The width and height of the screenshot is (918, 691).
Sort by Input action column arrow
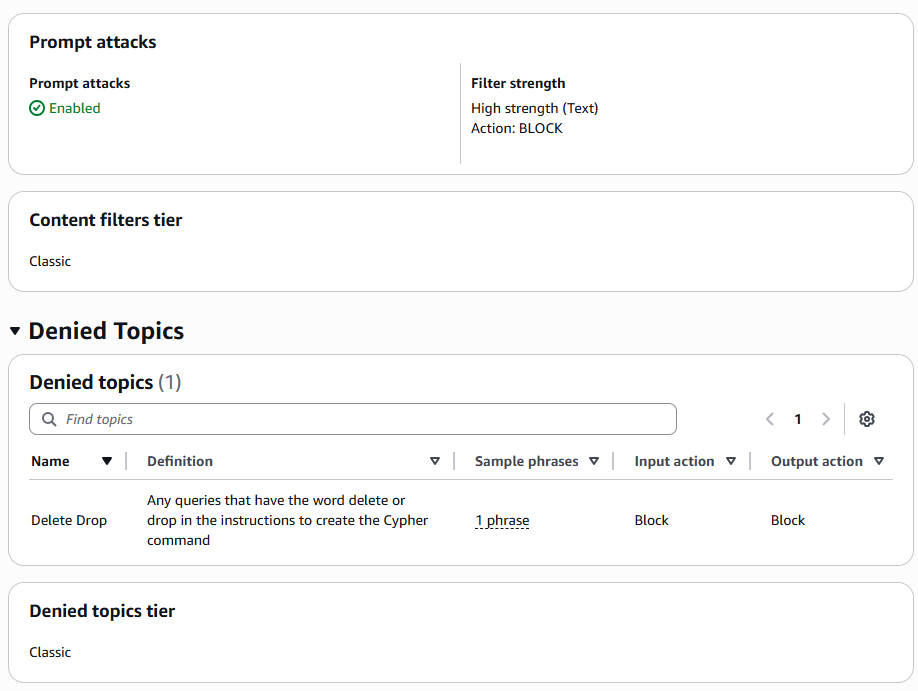[731, 461]
